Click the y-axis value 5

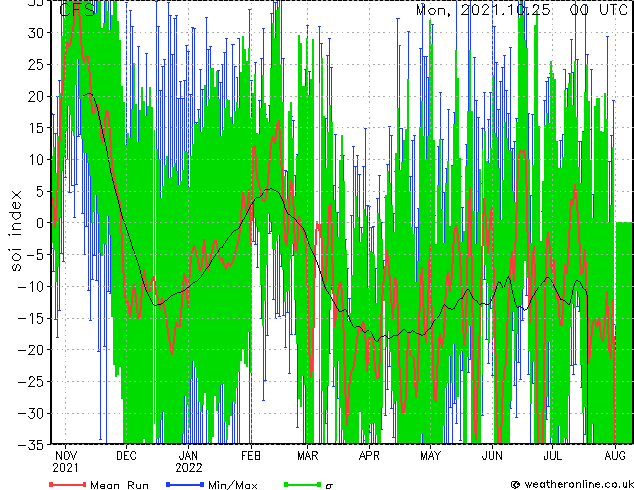pyautogui.click(x=39, y=191)
